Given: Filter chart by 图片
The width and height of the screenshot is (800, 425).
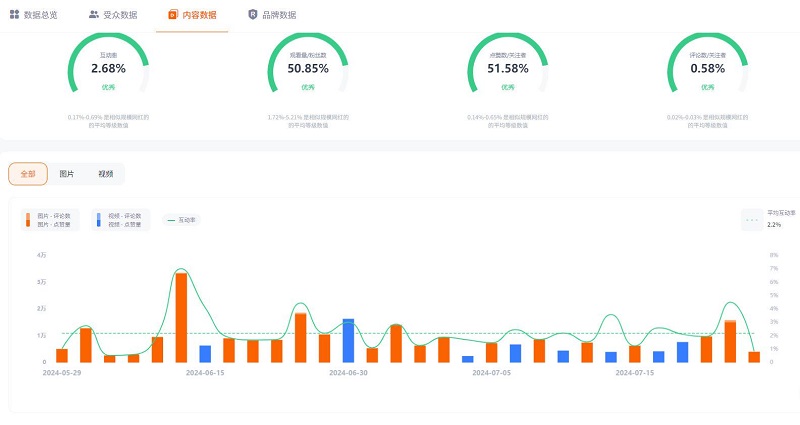Looking at the screenshot, I should point(67,174).
